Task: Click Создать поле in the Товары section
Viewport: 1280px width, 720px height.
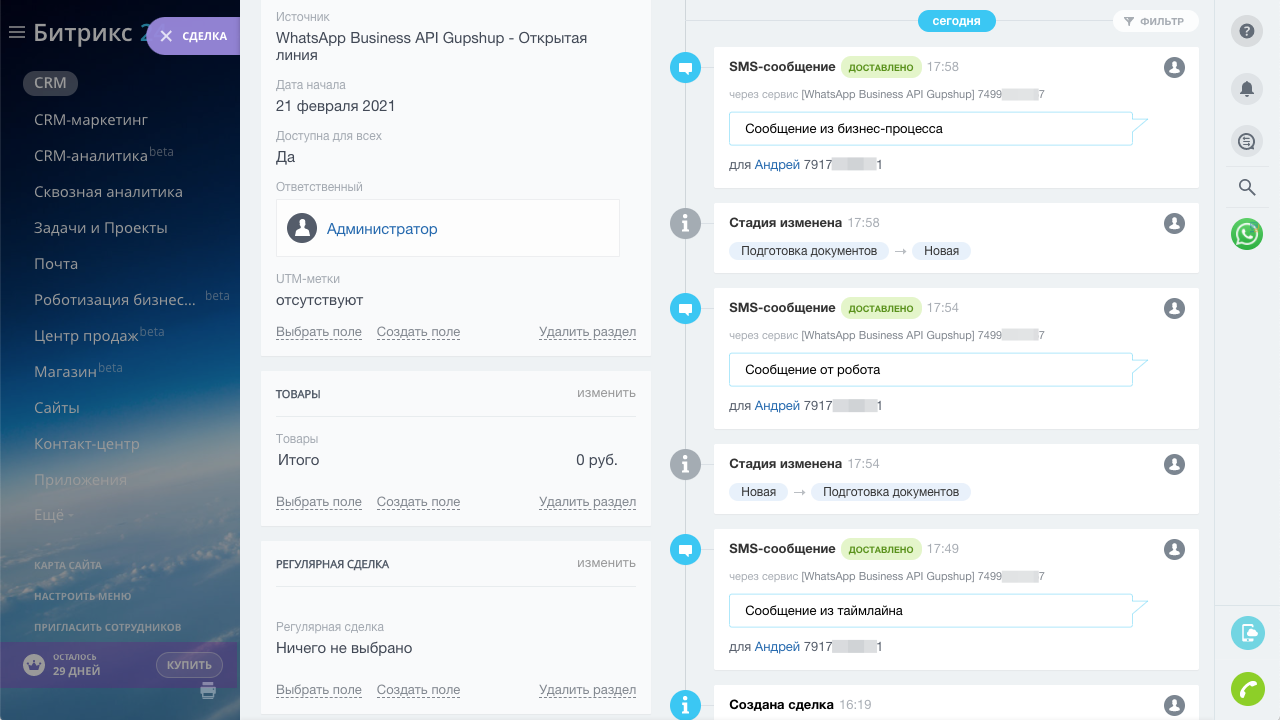Action: [x=418, y=502]
